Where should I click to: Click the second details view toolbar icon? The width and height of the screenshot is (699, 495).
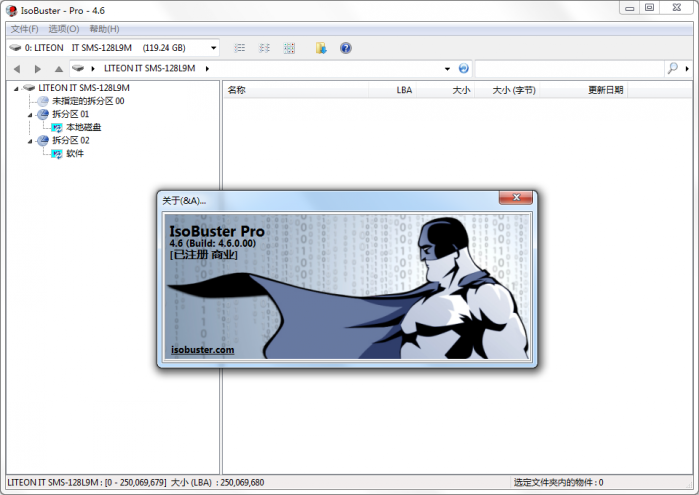click(x=264, y=48)
